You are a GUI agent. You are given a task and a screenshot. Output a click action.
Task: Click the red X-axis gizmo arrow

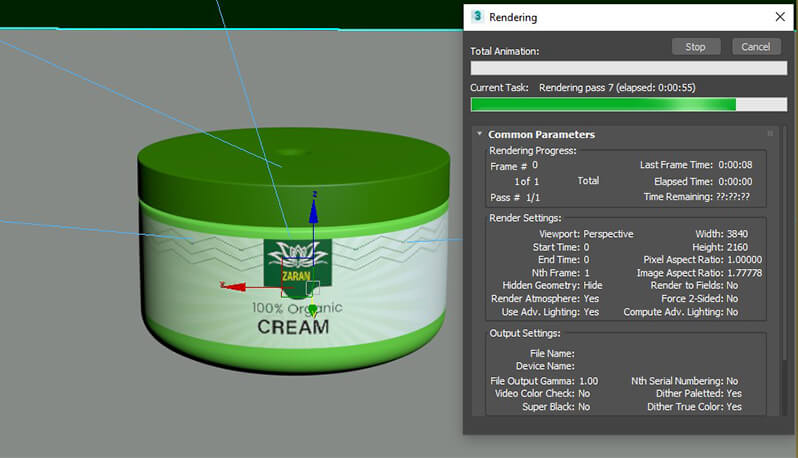point(229,287)
